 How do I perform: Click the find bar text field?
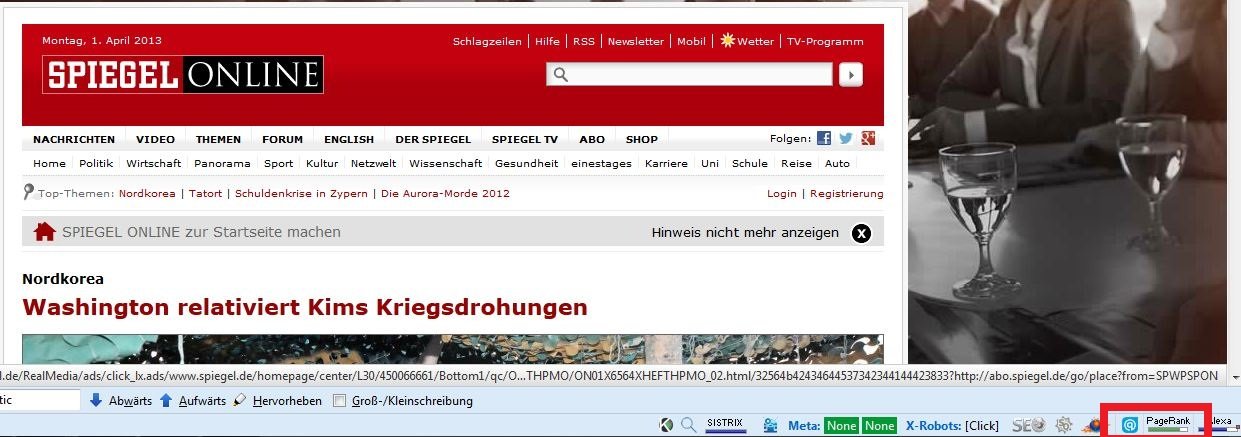[39, 400]
